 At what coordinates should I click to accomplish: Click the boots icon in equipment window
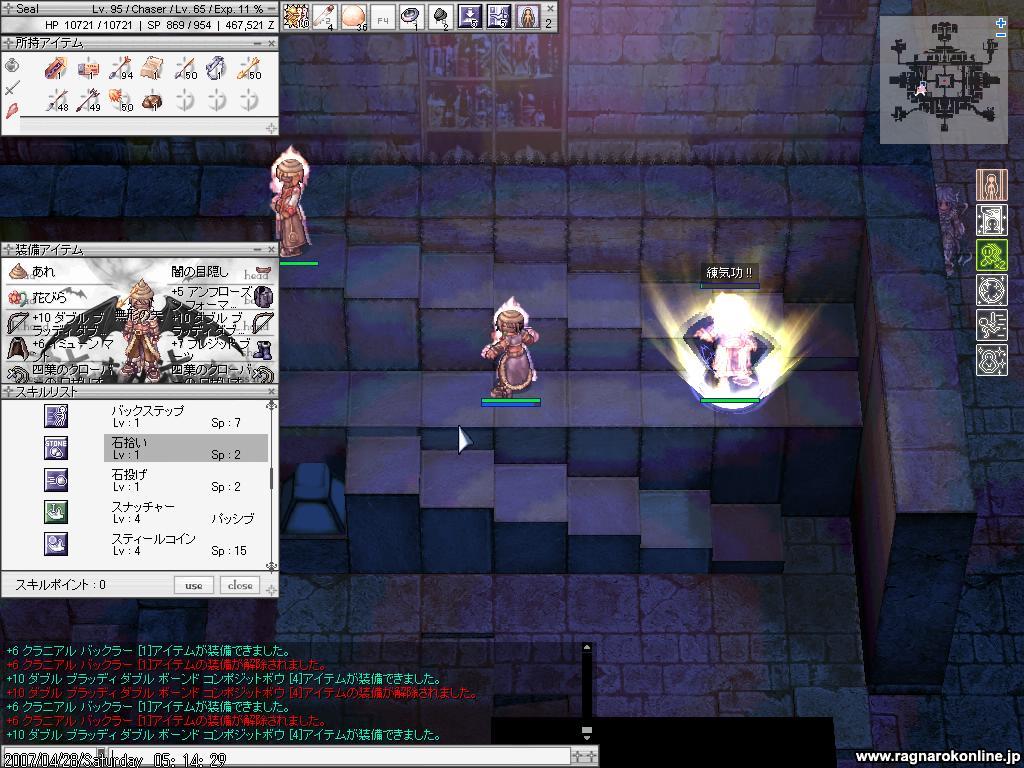(263, 350)
